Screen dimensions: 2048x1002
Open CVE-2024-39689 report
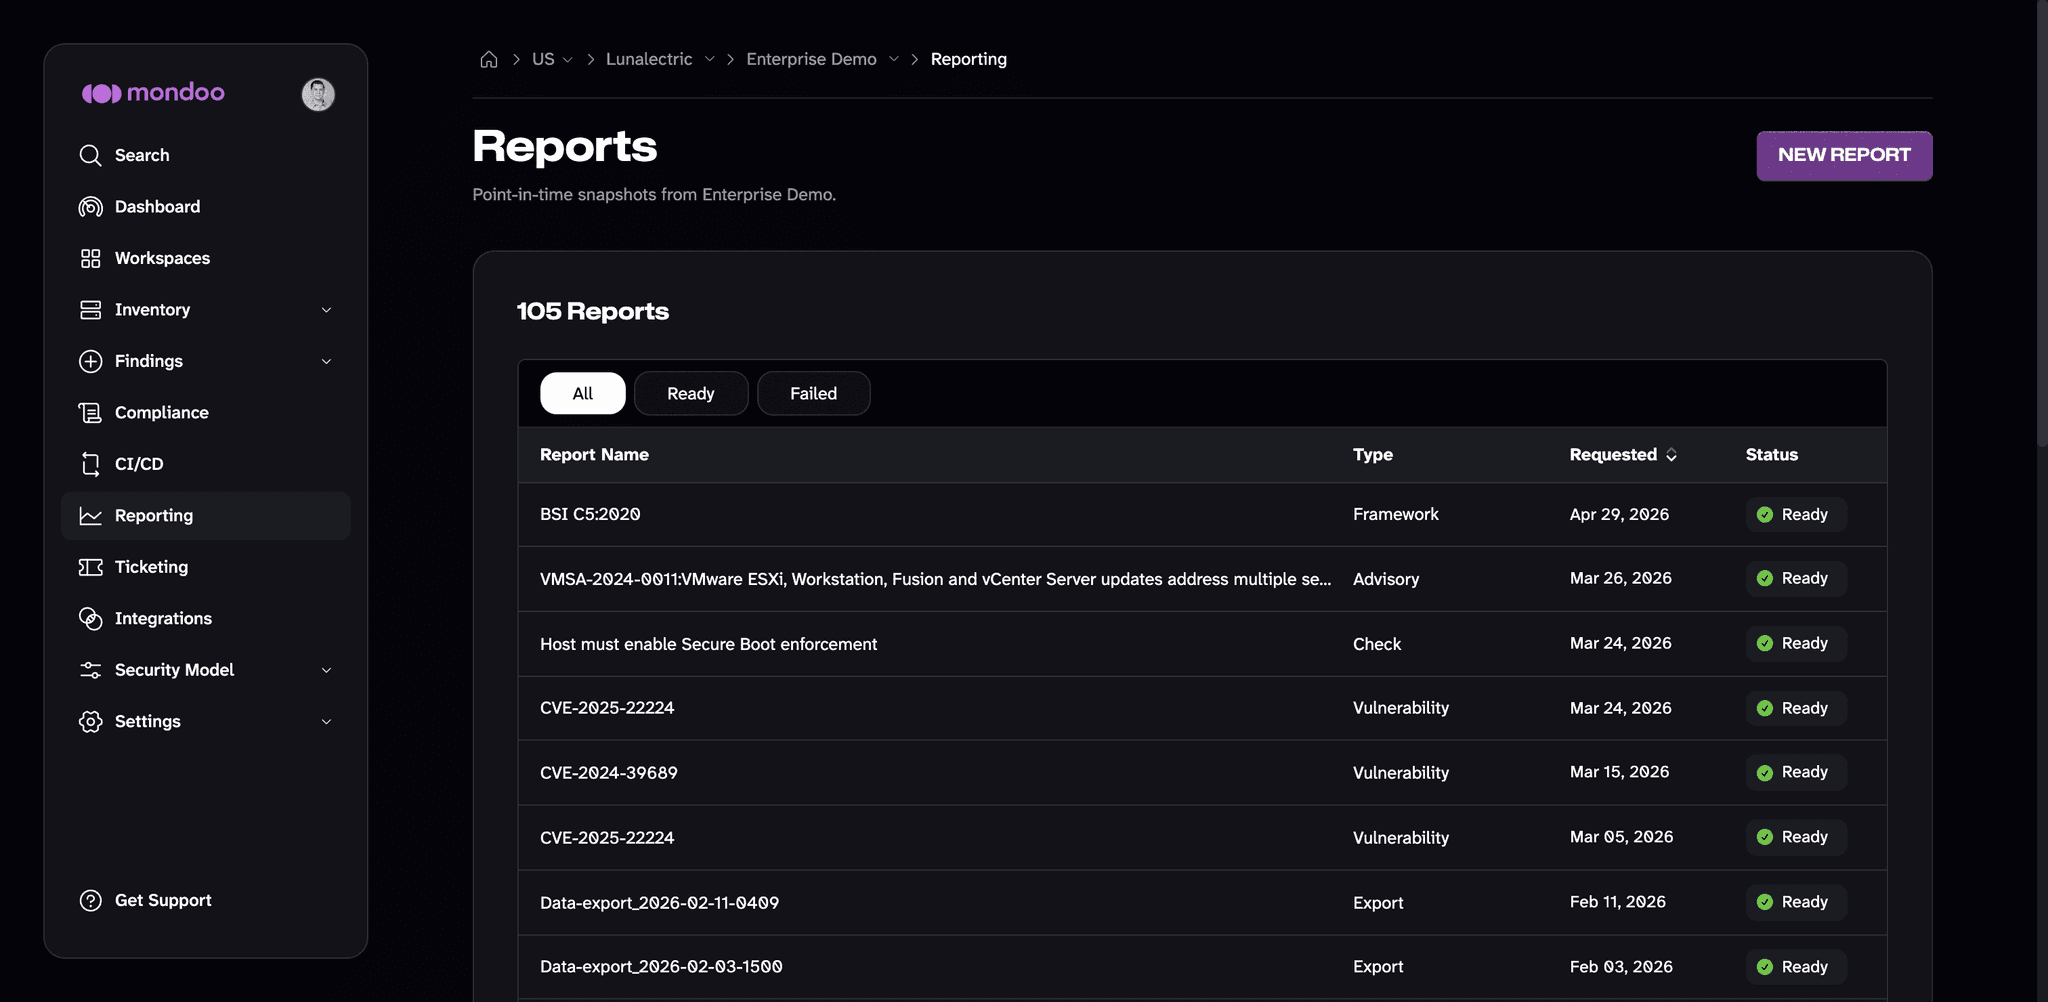(x=609, y=773)
